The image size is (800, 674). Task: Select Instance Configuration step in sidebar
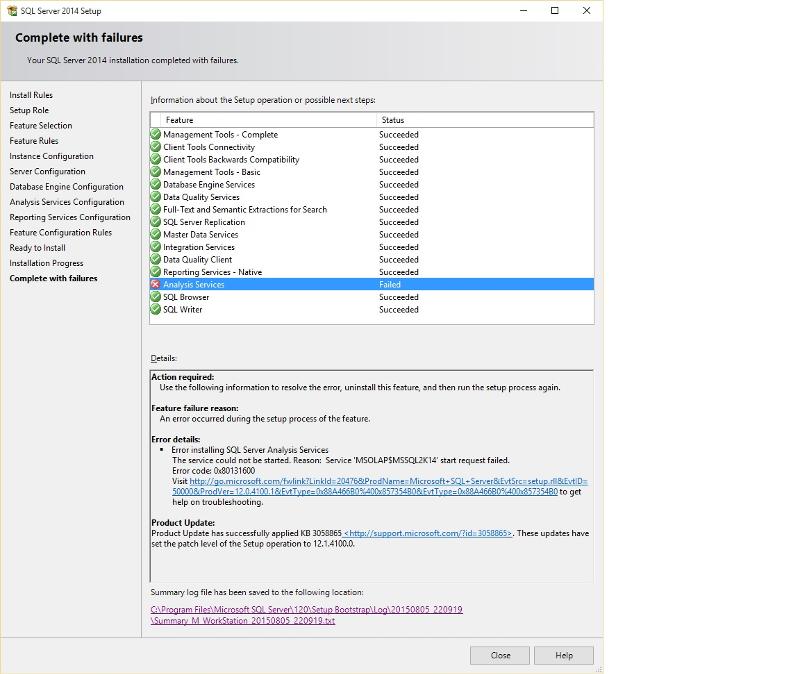pyautogui.click(x=52, y=156)
